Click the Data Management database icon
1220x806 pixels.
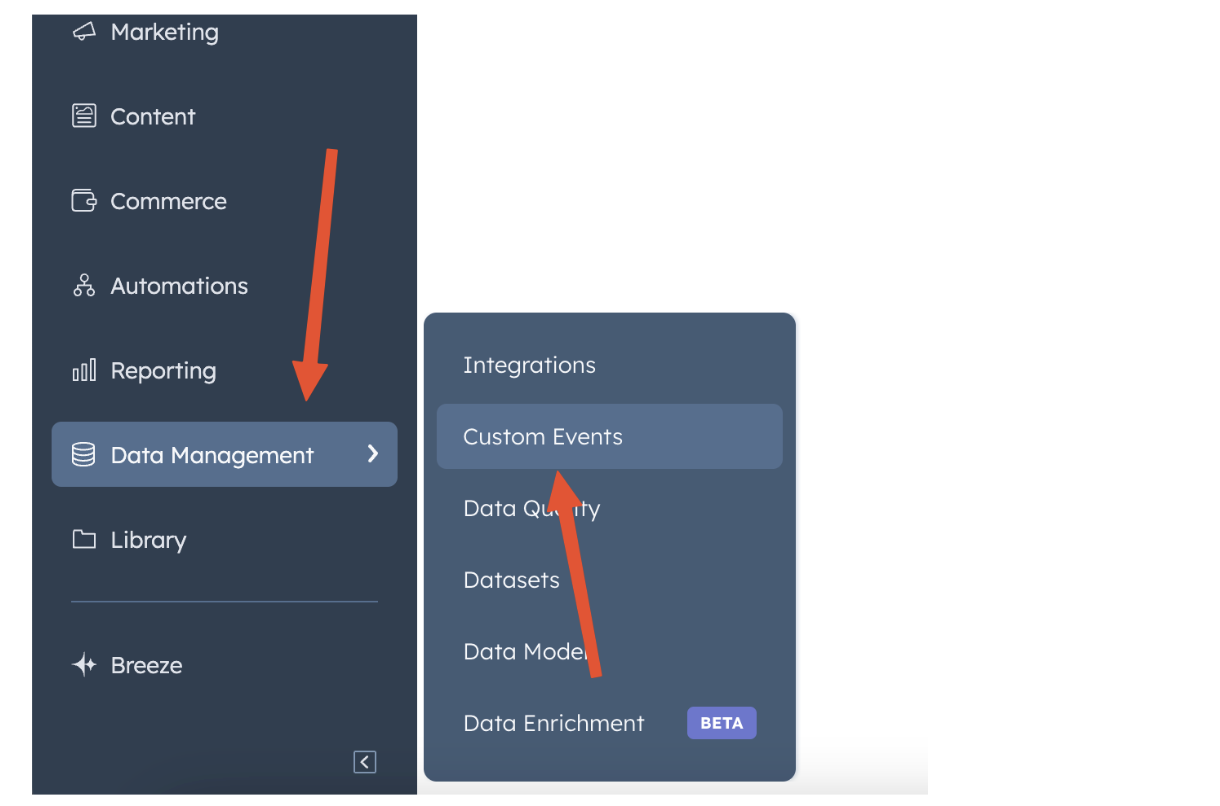[x=84, y=455]
